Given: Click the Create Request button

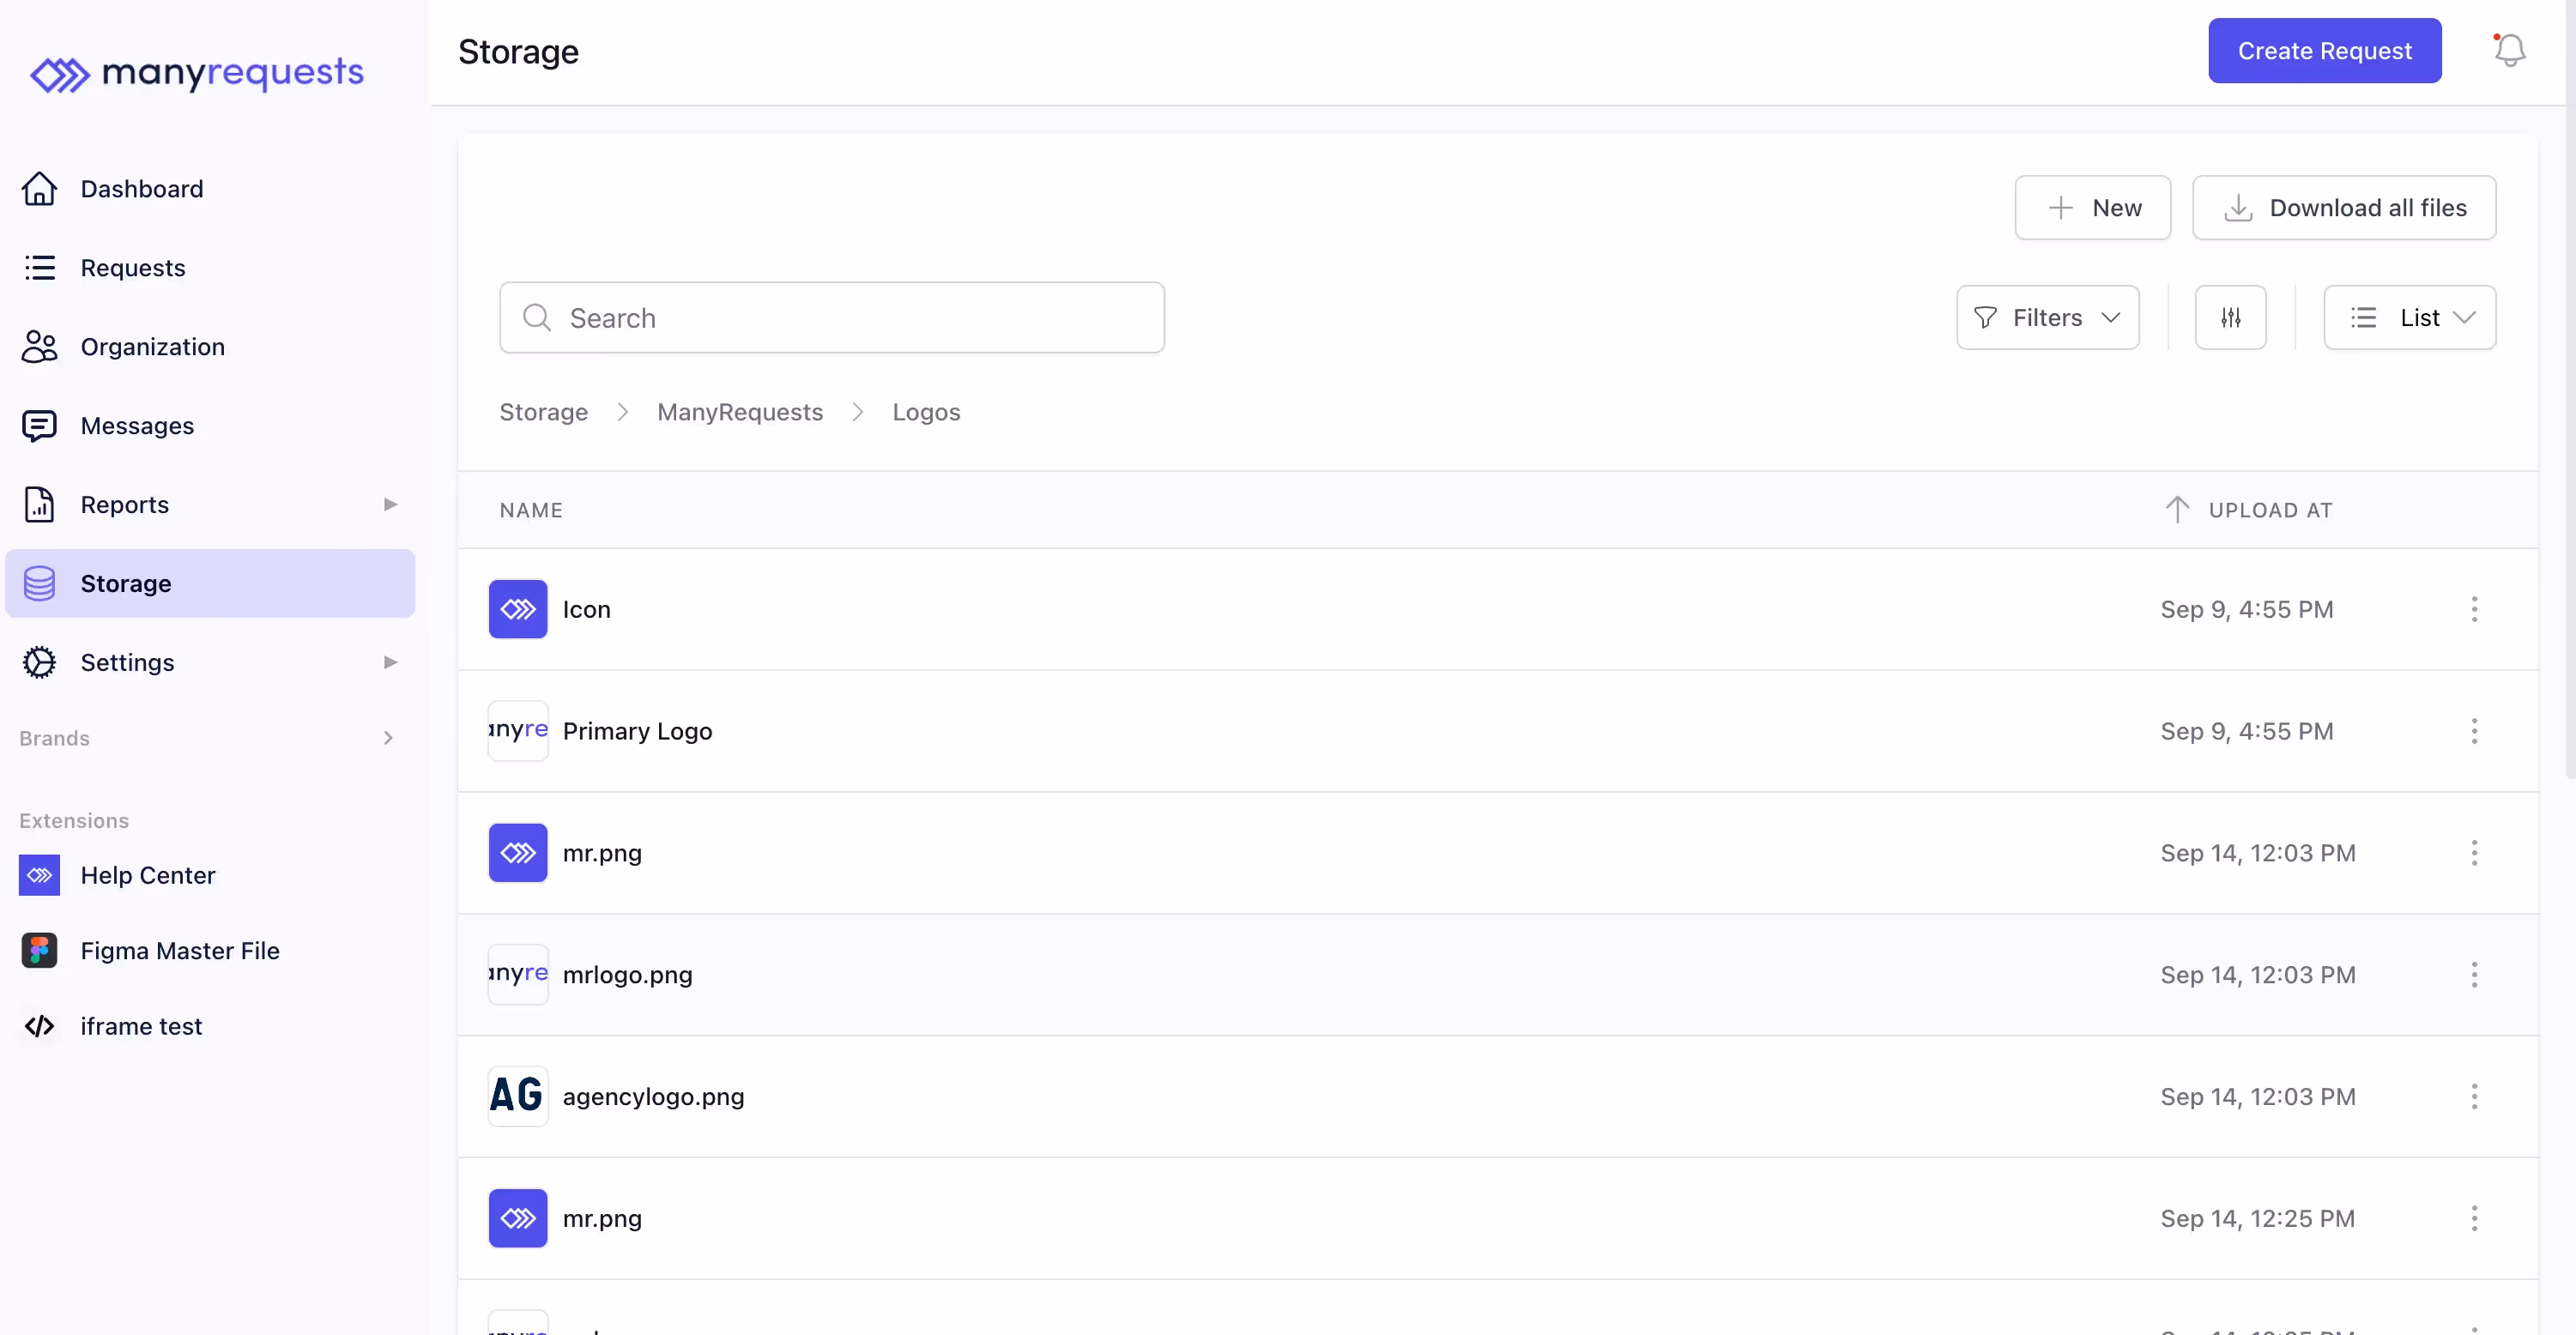Looking at the screenshot, I should [x=2324, y=51].
